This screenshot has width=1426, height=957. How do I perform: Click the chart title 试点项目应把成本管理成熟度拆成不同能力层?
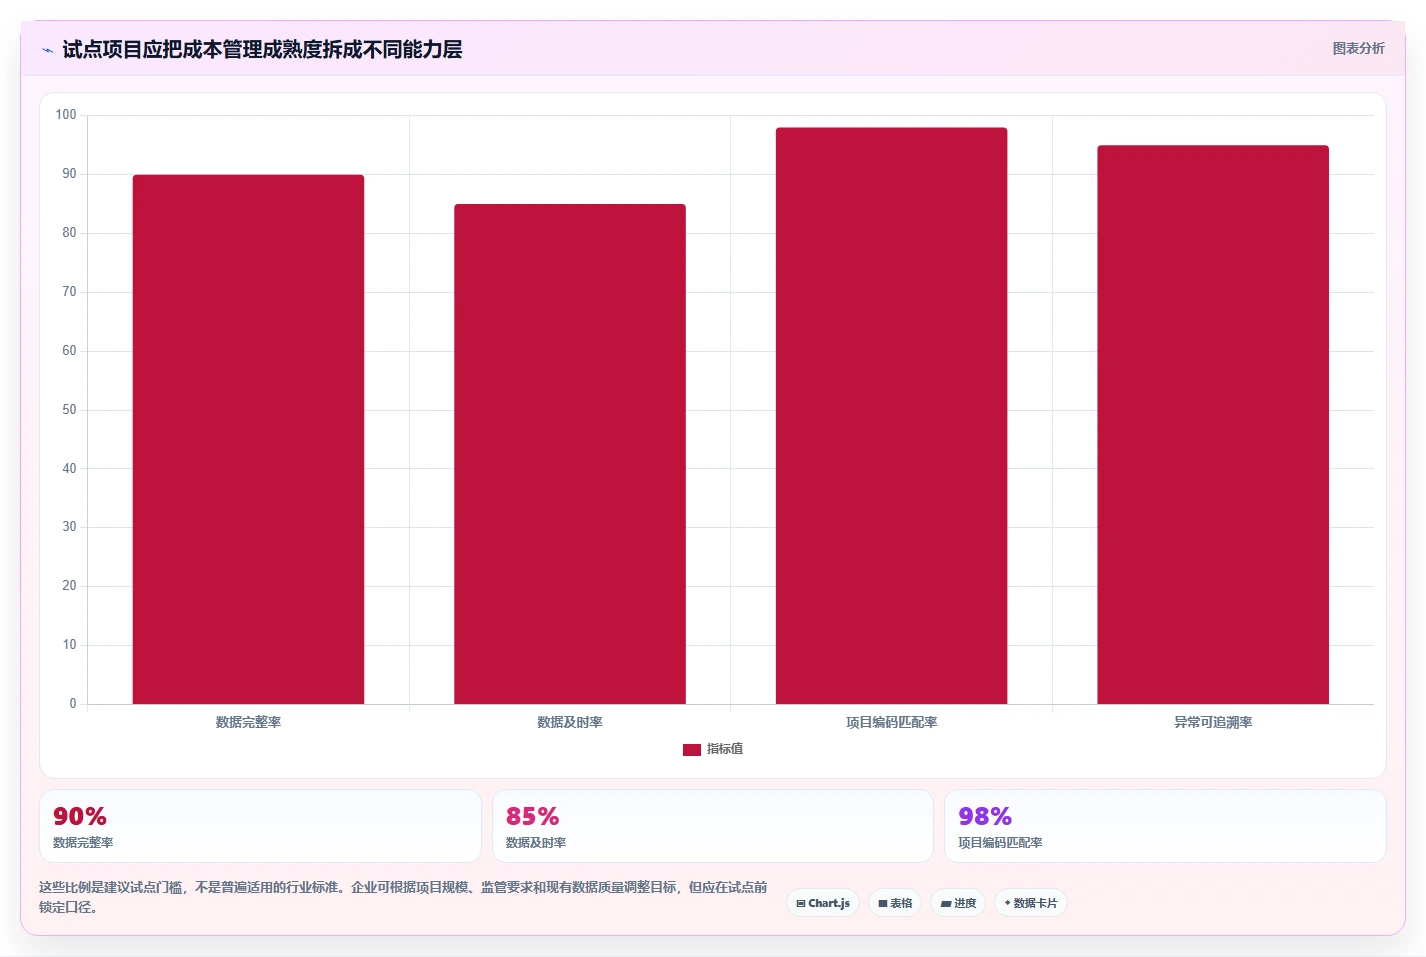pyautogui.click(x=262, y=49)
